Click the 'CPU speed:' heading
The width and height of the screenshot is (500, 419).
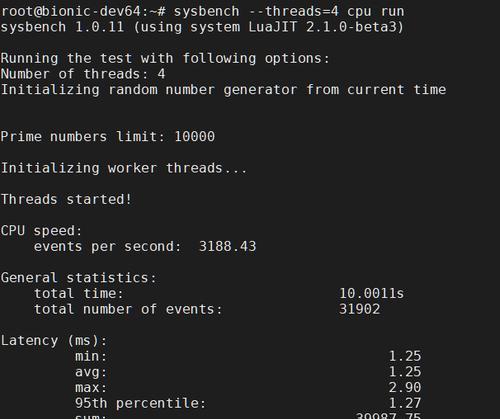click(x=41, y=231)
